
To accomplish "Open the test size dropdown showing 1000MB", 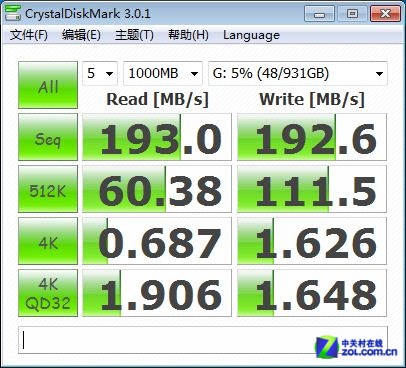I will [163, 73].
